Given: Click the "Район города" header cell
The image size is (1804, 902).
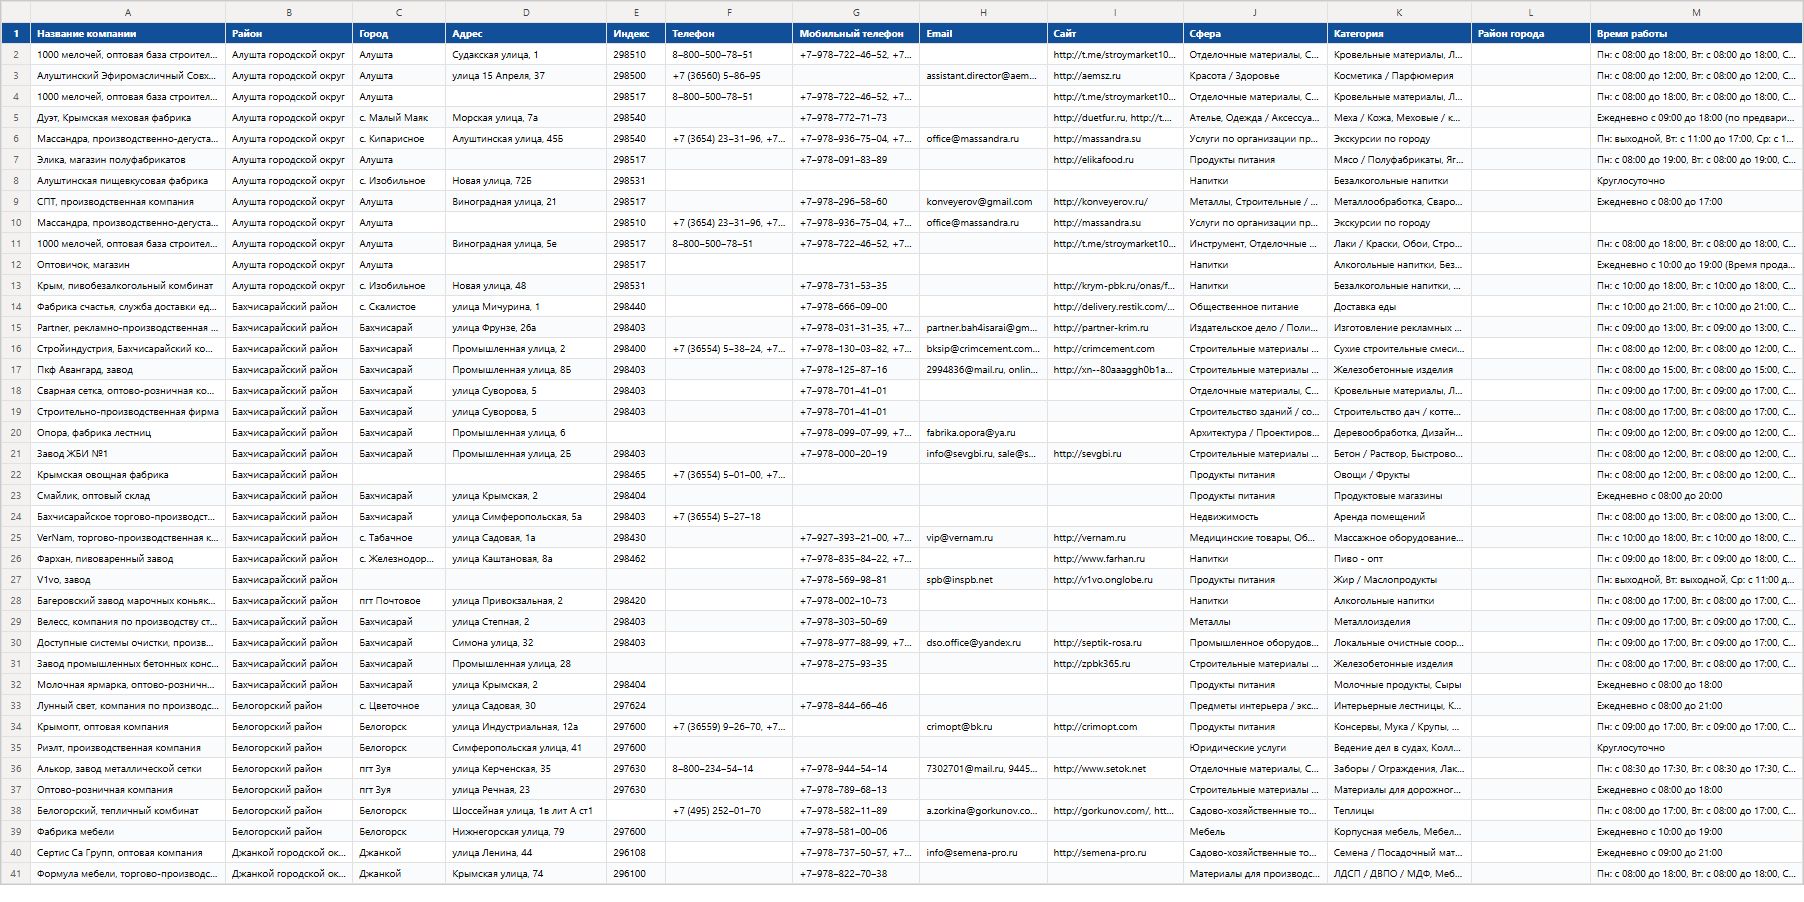Looking at the screenshot, I should [x=1531, y=34].
